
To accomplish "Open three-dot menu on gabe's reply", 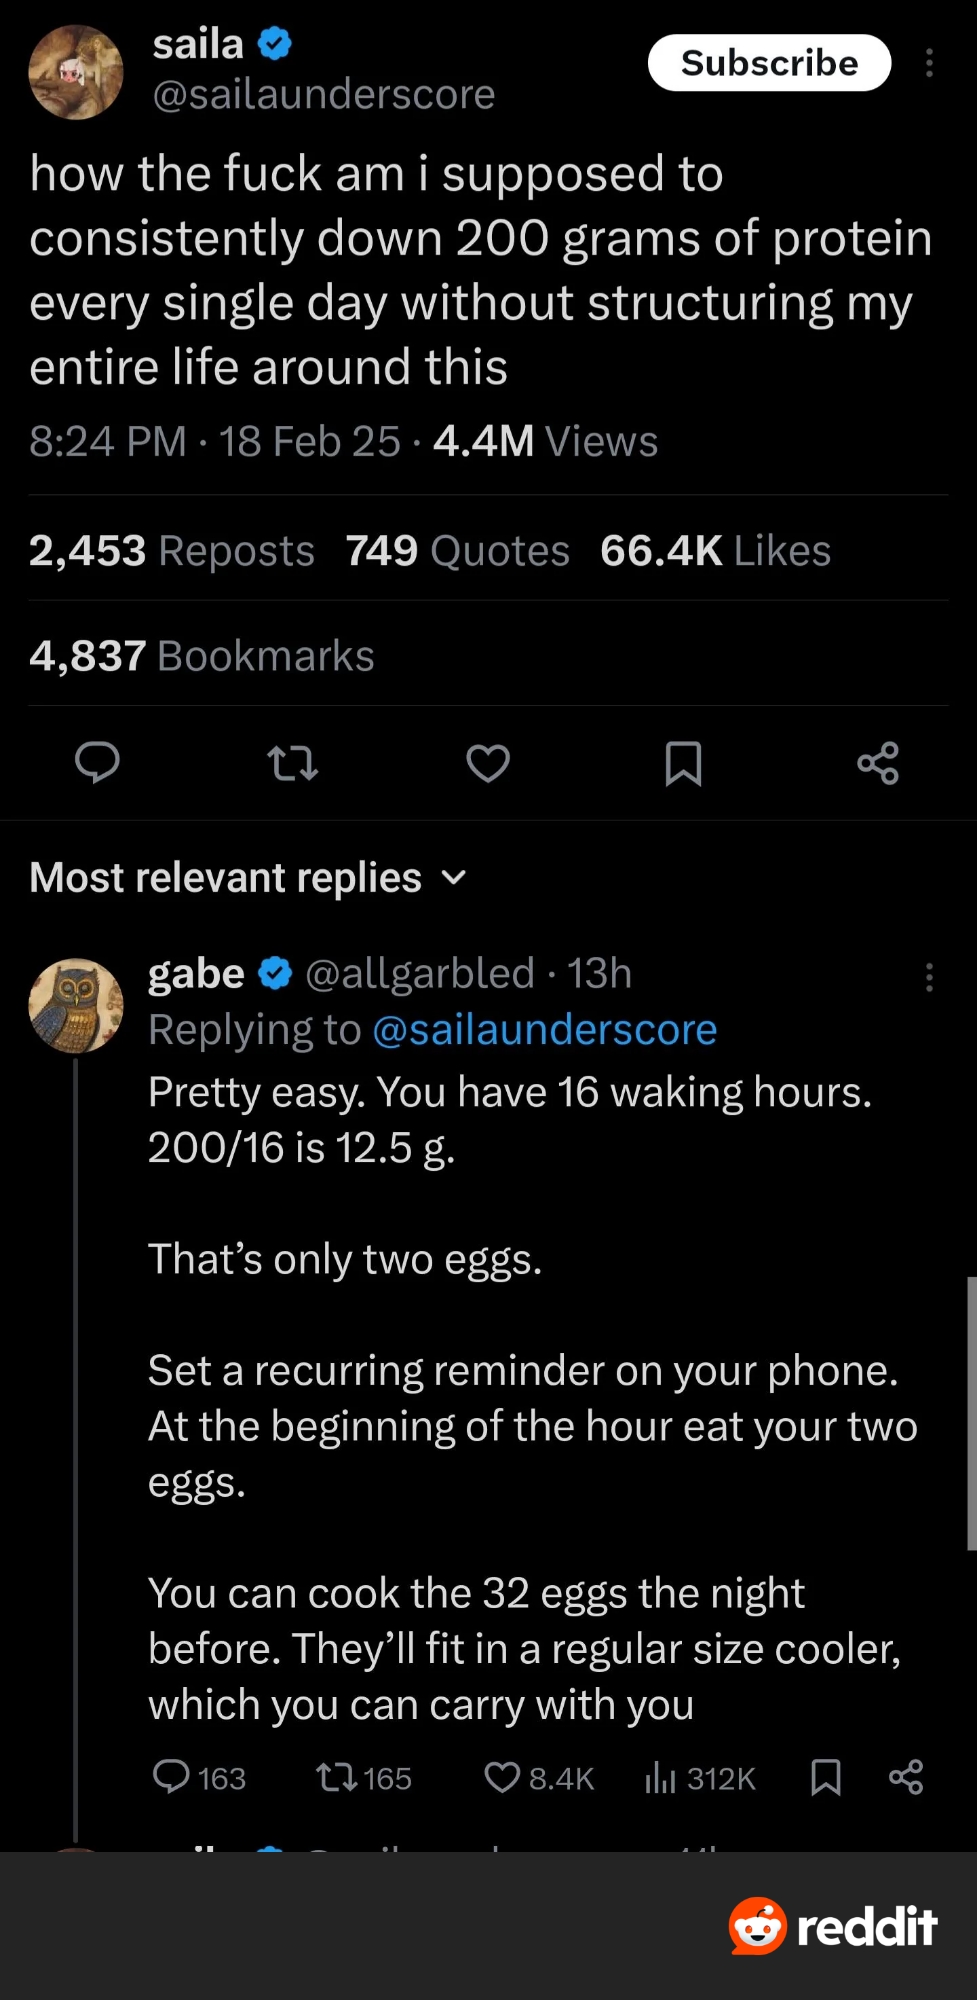I will [929, 977].
